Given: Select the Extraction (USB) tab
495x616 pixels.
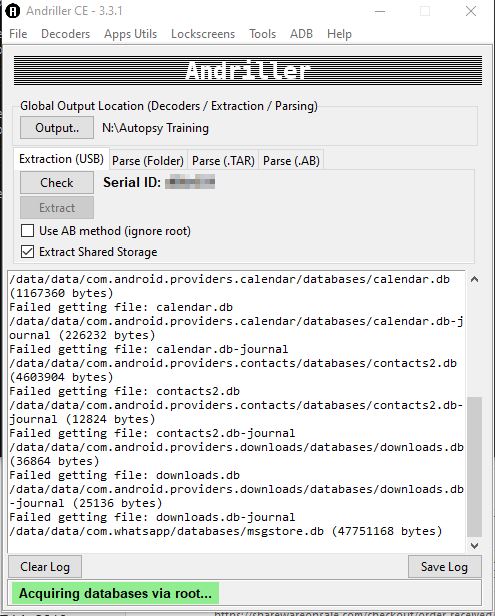Looking at the screenshot, I should click(x=61, y=159).
